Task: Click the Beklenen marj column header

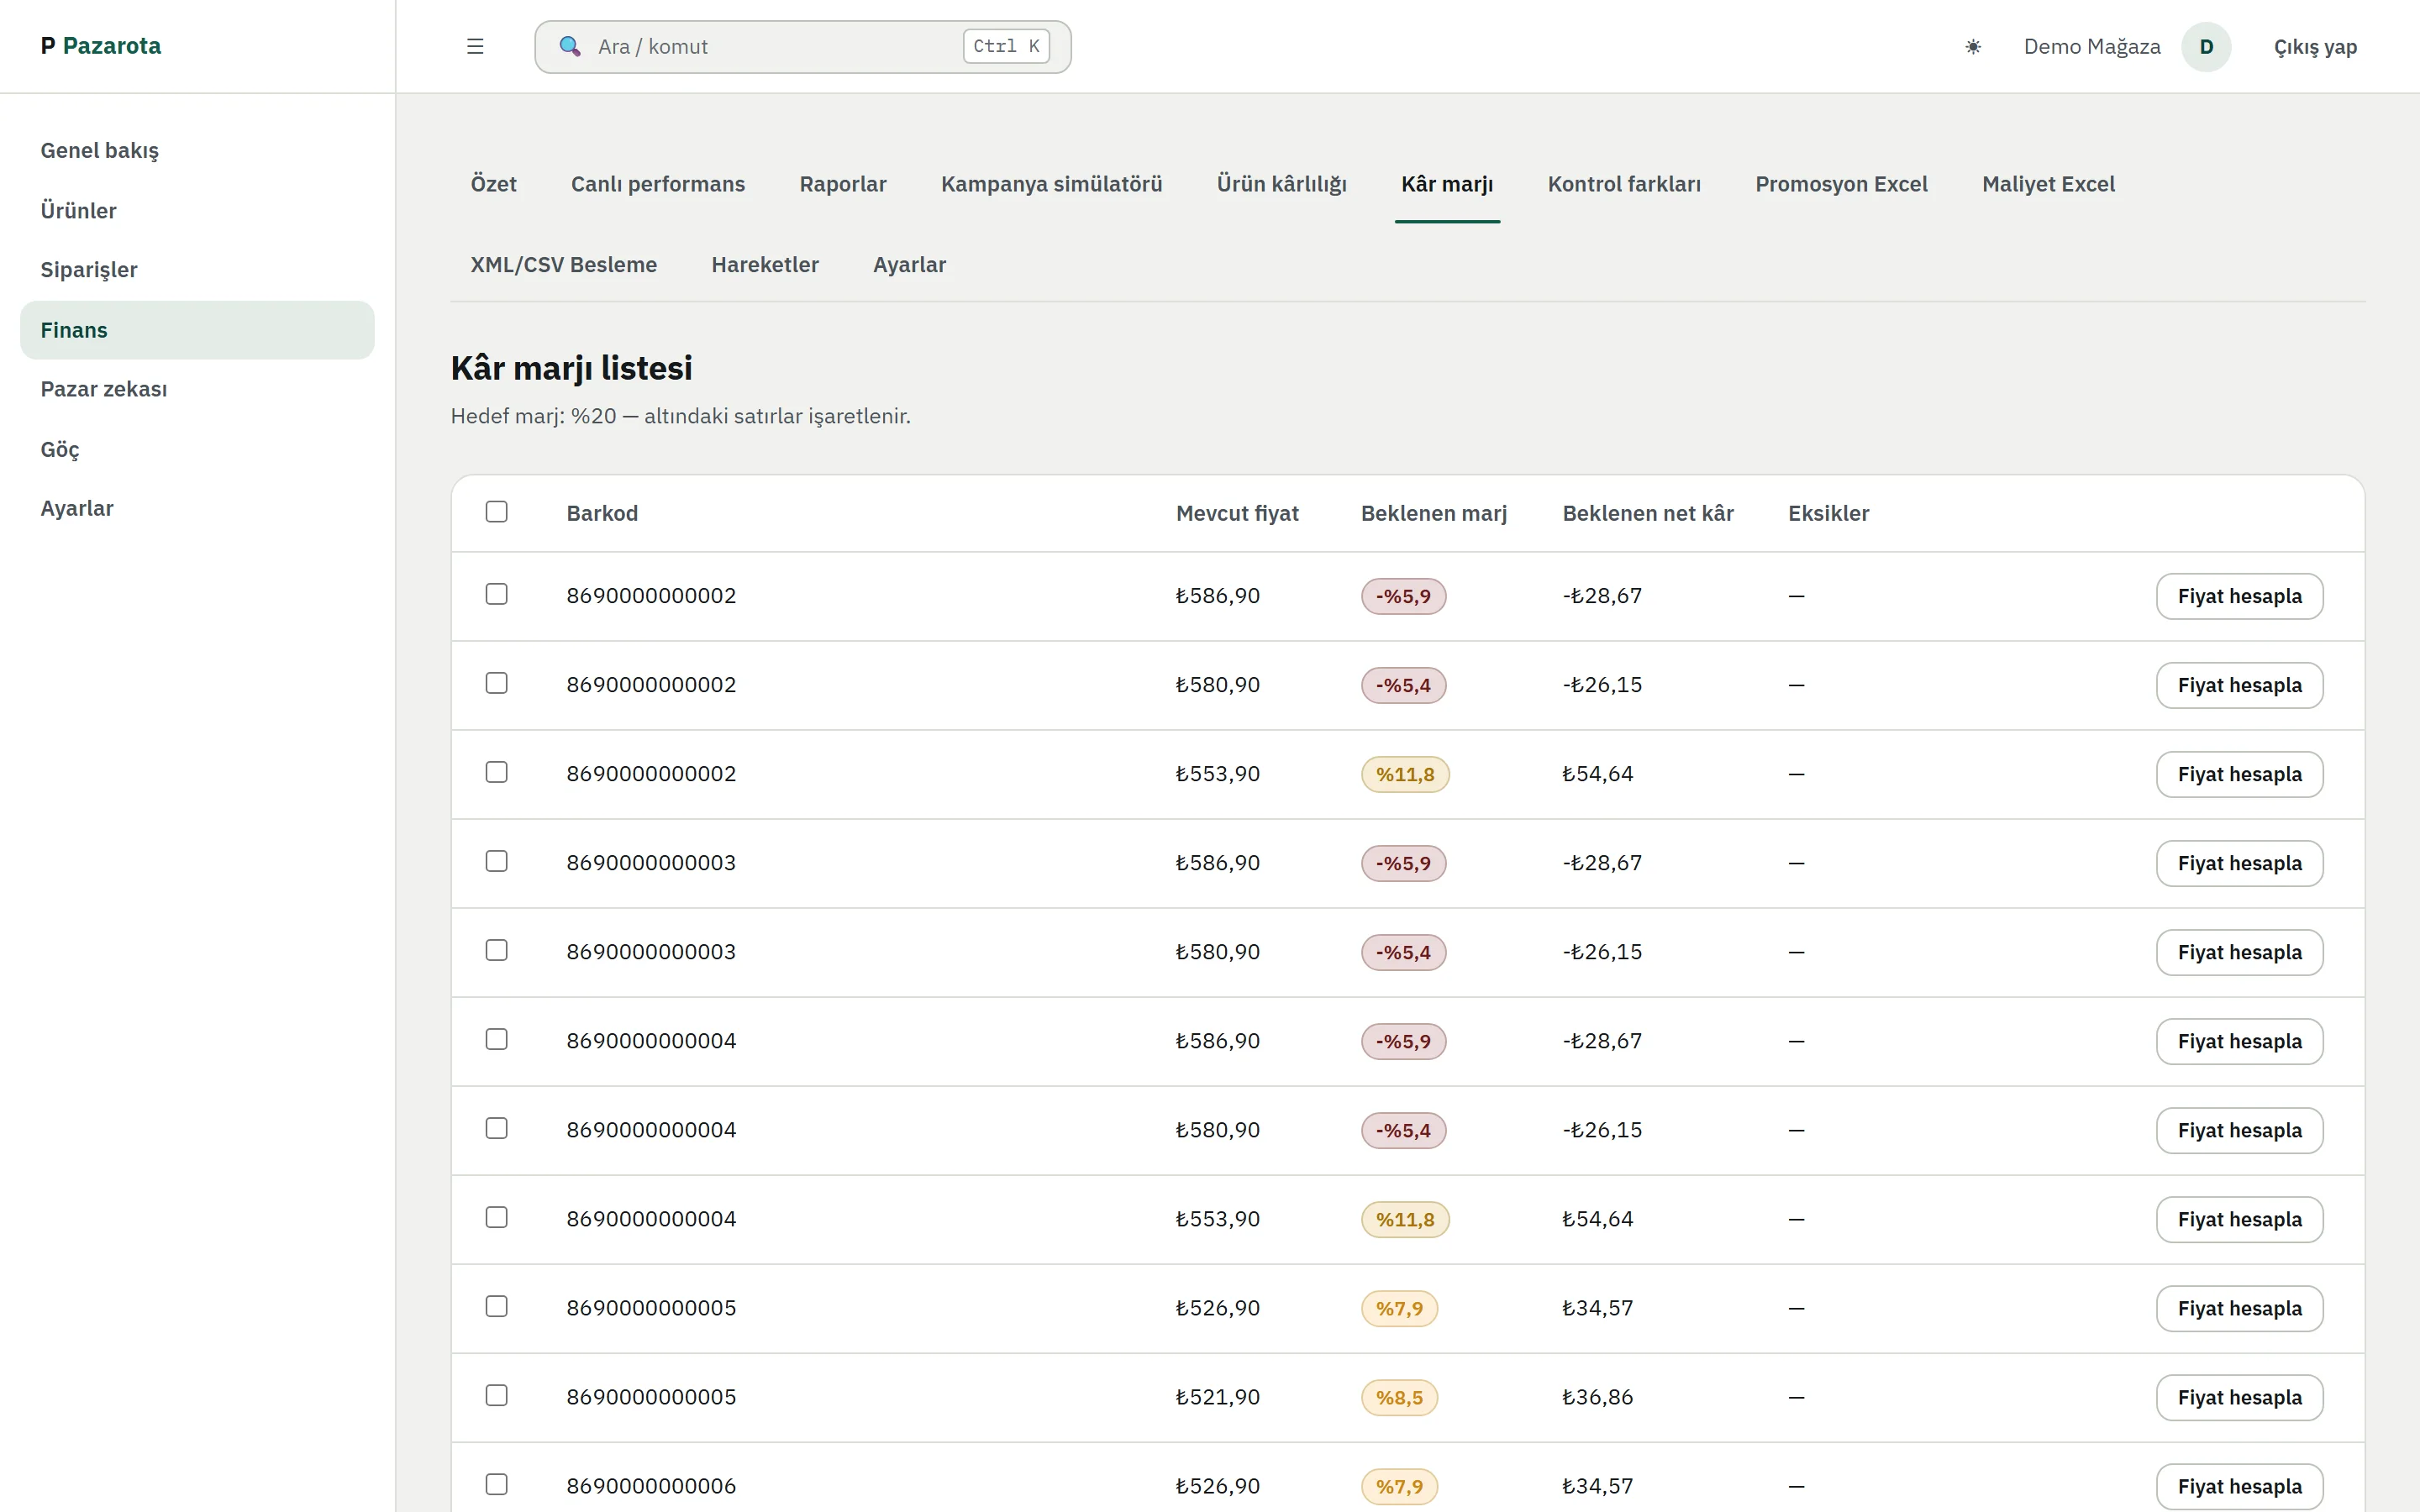Action: pyautogui.click(x=1433, y=513)
